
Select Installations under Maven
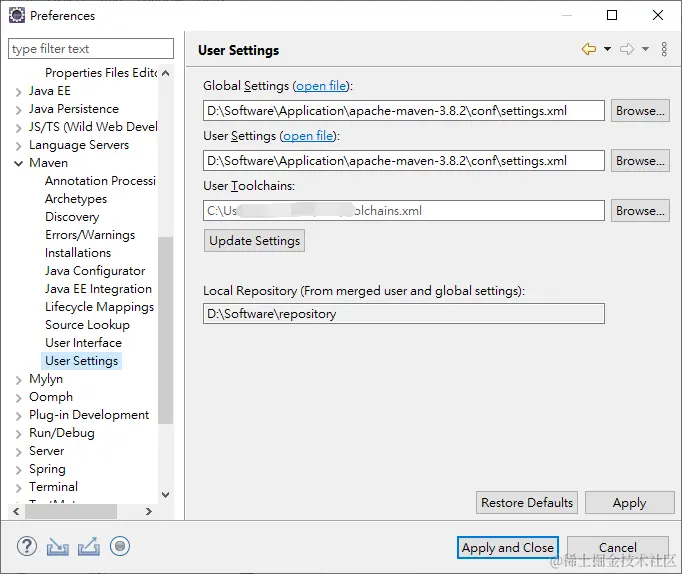click(78, 253)
